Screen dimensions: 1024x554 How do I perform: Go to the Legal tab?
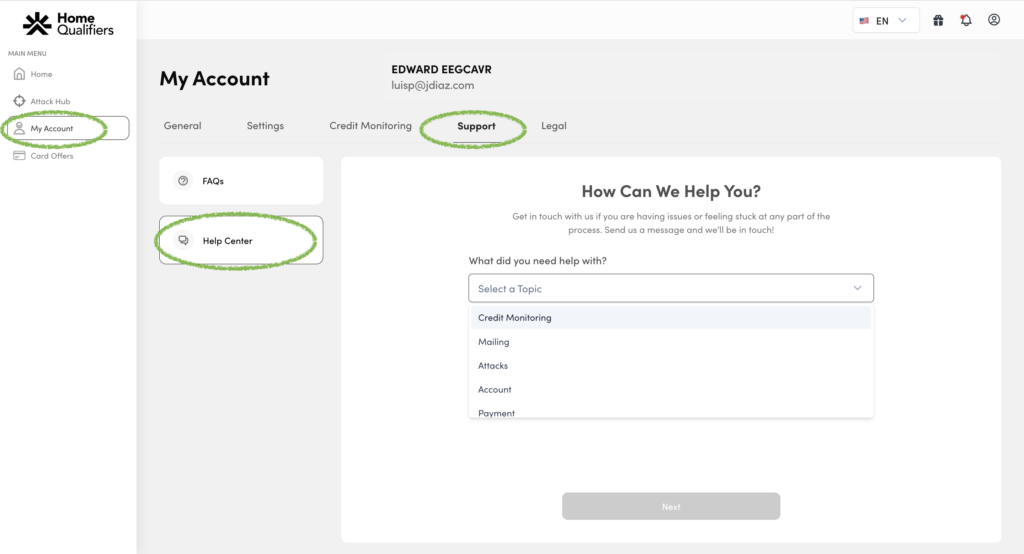554,126
